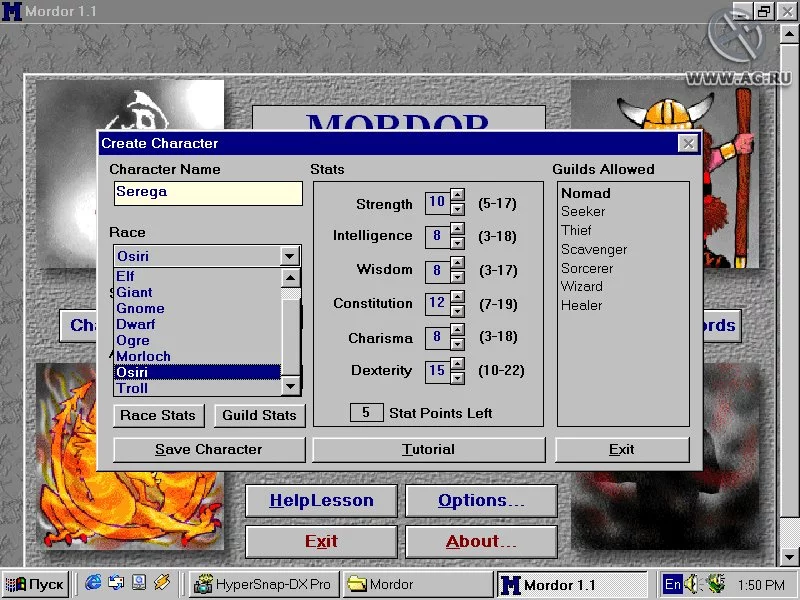Click the Character Name field

click(208, 193)
